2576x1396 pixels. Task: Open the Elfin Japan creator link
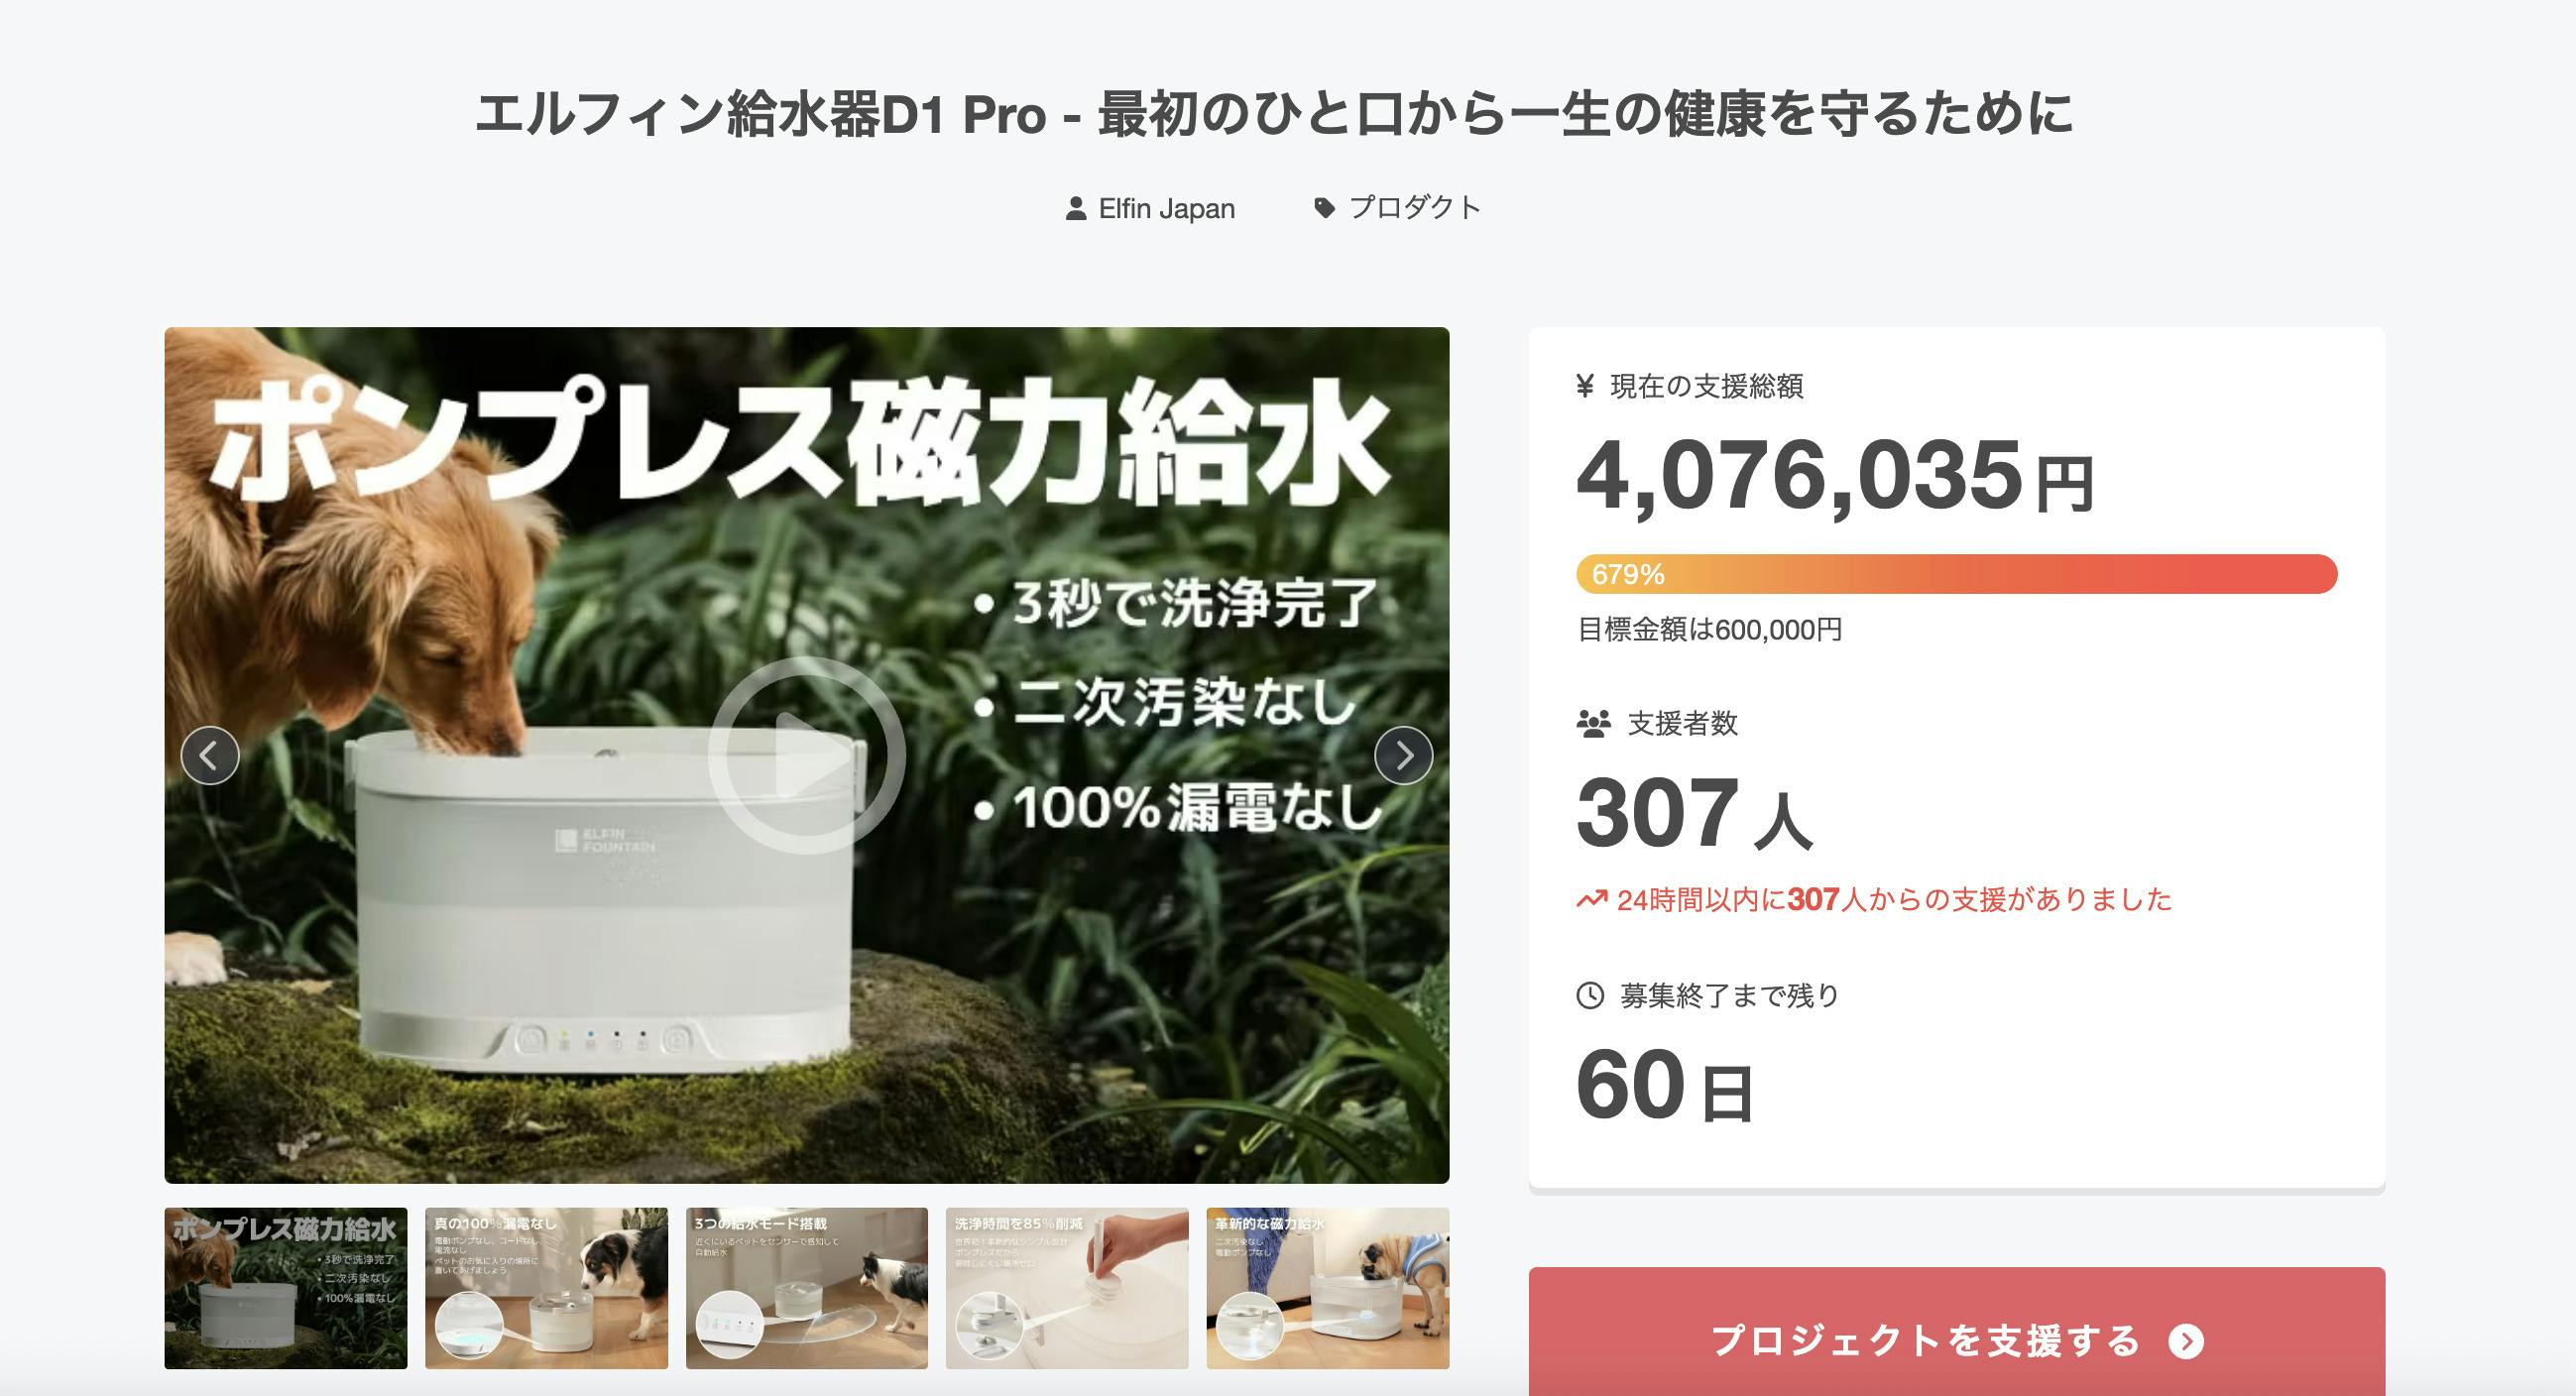[x=1166, y=209]
